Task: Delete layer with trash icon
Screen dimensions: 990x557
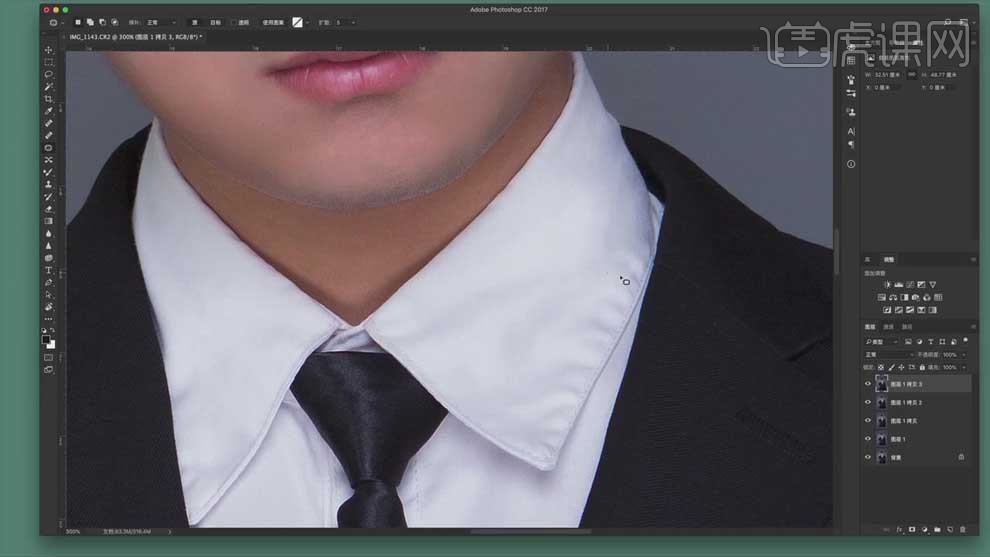Action: tap(962, 530)
